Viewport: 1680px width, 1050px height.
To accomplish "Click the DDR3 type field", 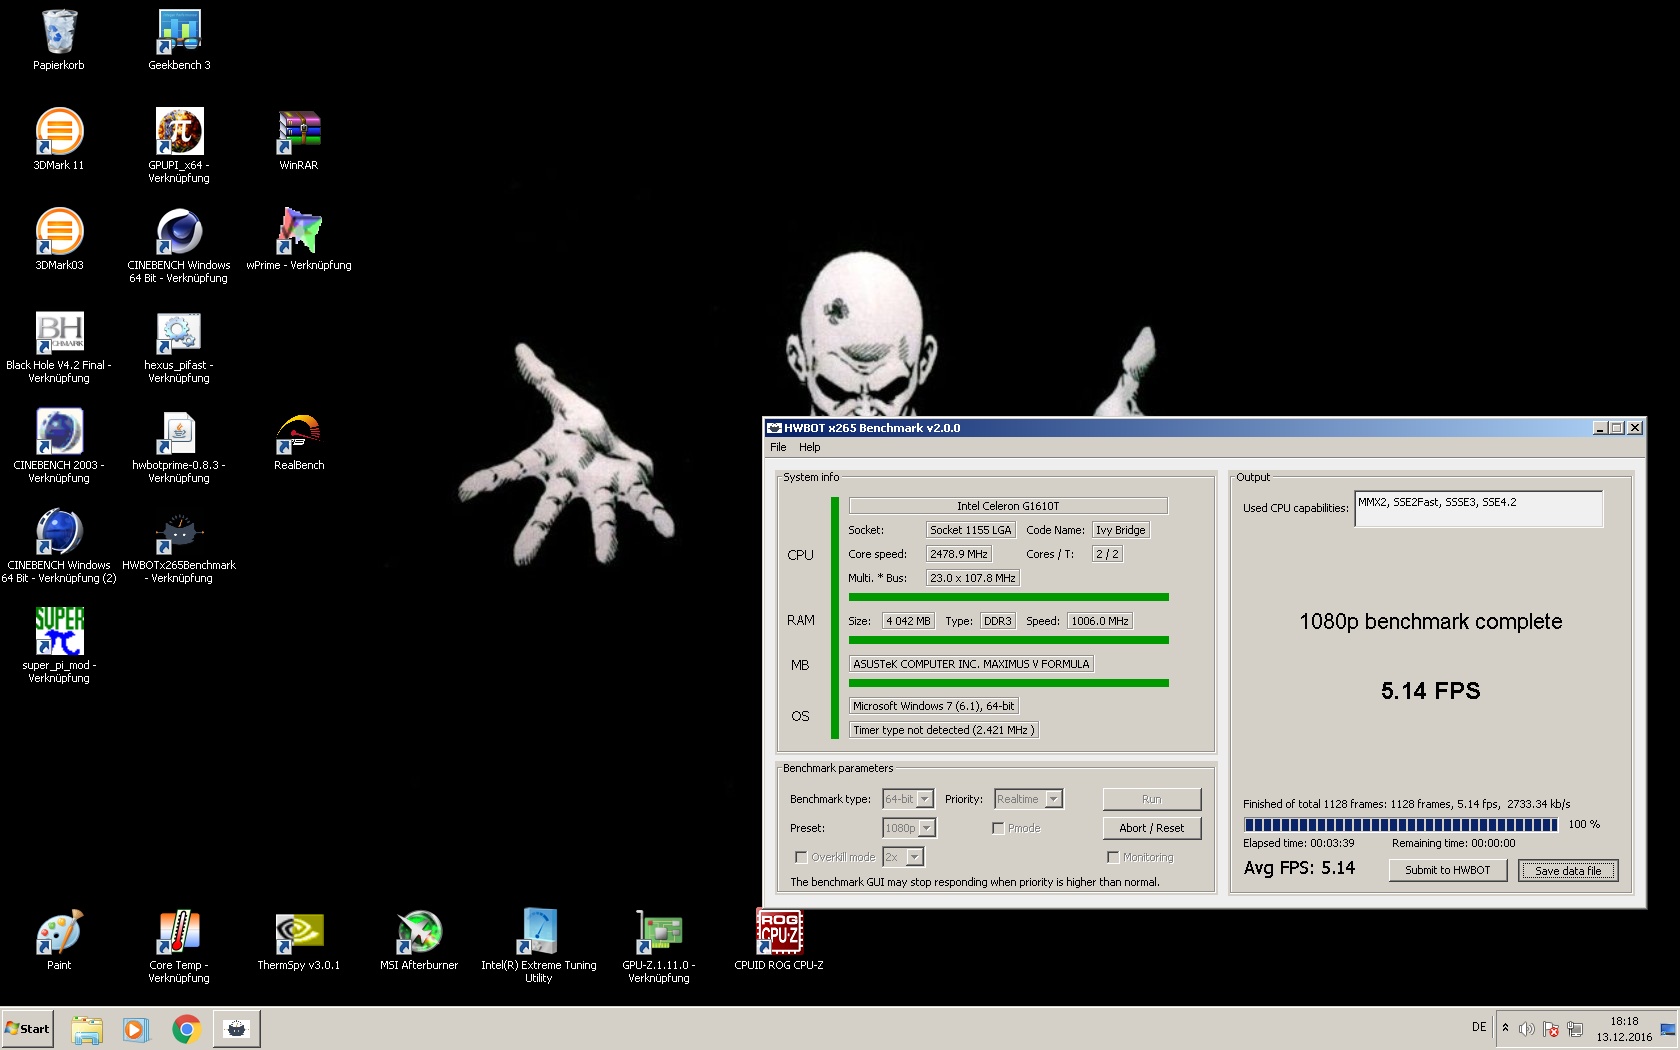I will click(998, 621).
